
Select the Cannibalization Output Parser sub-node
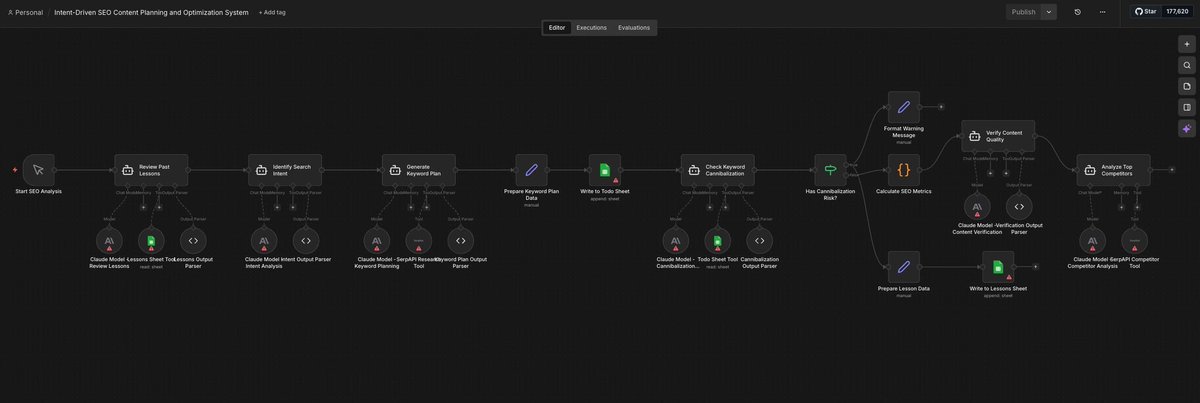pos(760,240)
